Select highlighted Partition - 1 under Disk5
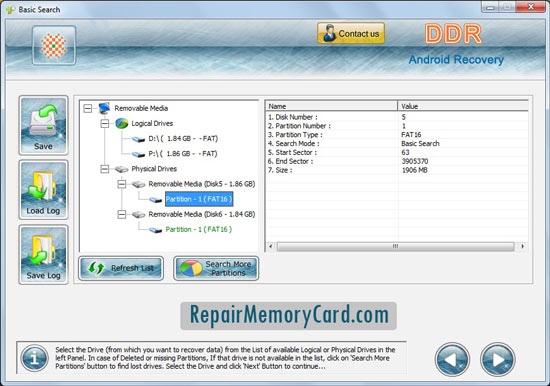This screenshot has width=550, height=386. pos(199,199)
